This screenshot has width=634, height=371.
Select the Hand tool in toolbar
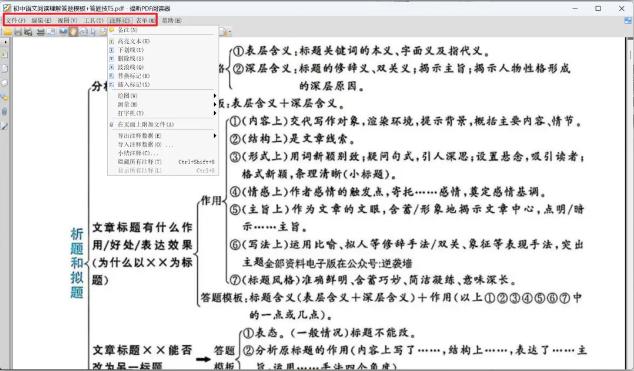[73, 32]
